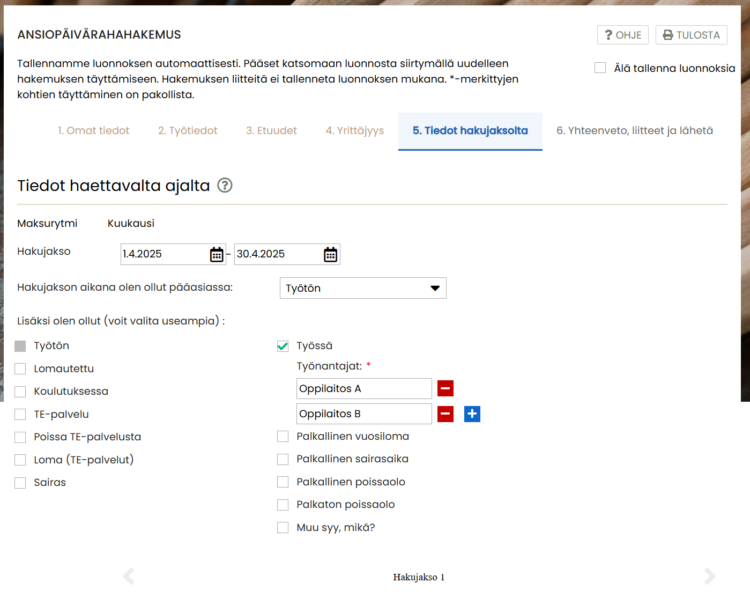Click the greyed-out Työtön checkbox
The width and height of the screenshot is (750, 605).
(20, 346)
